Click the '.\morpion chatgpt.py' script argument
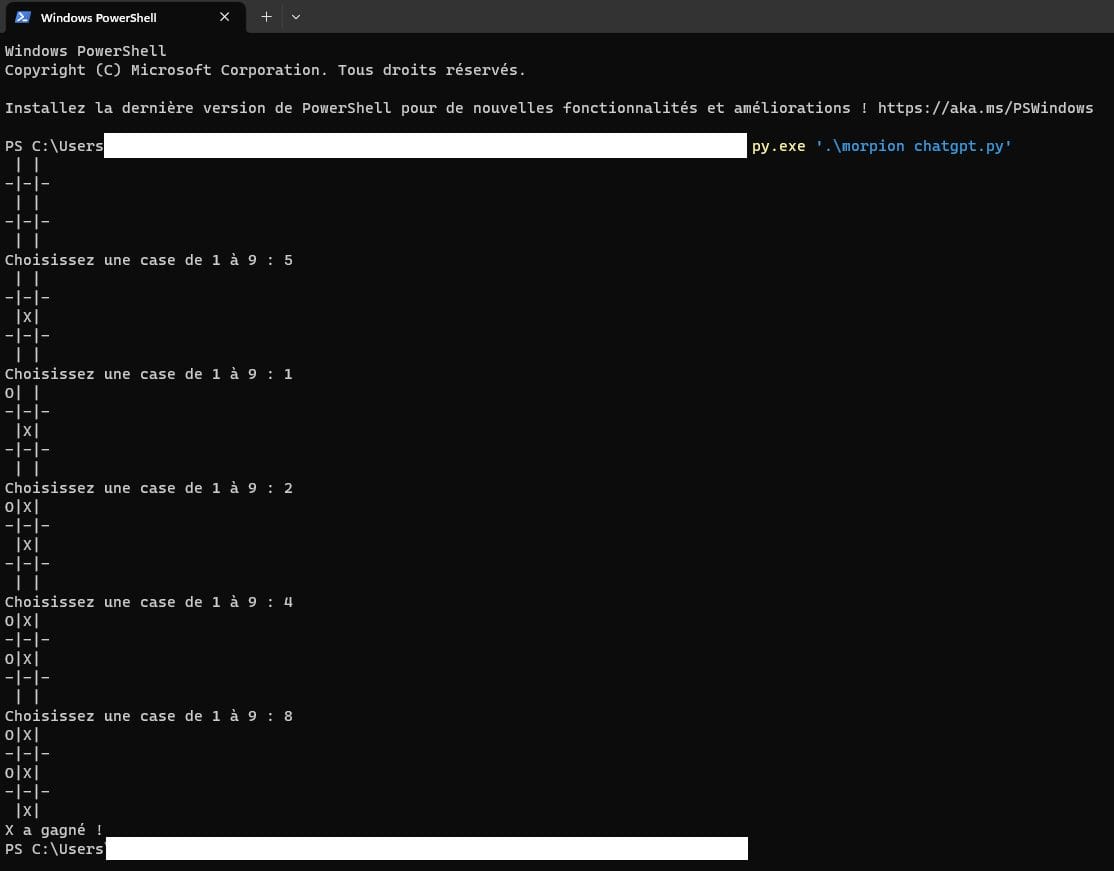This screenshot has width=1114, height=871. pyautogui.click(x=914, y=146)
